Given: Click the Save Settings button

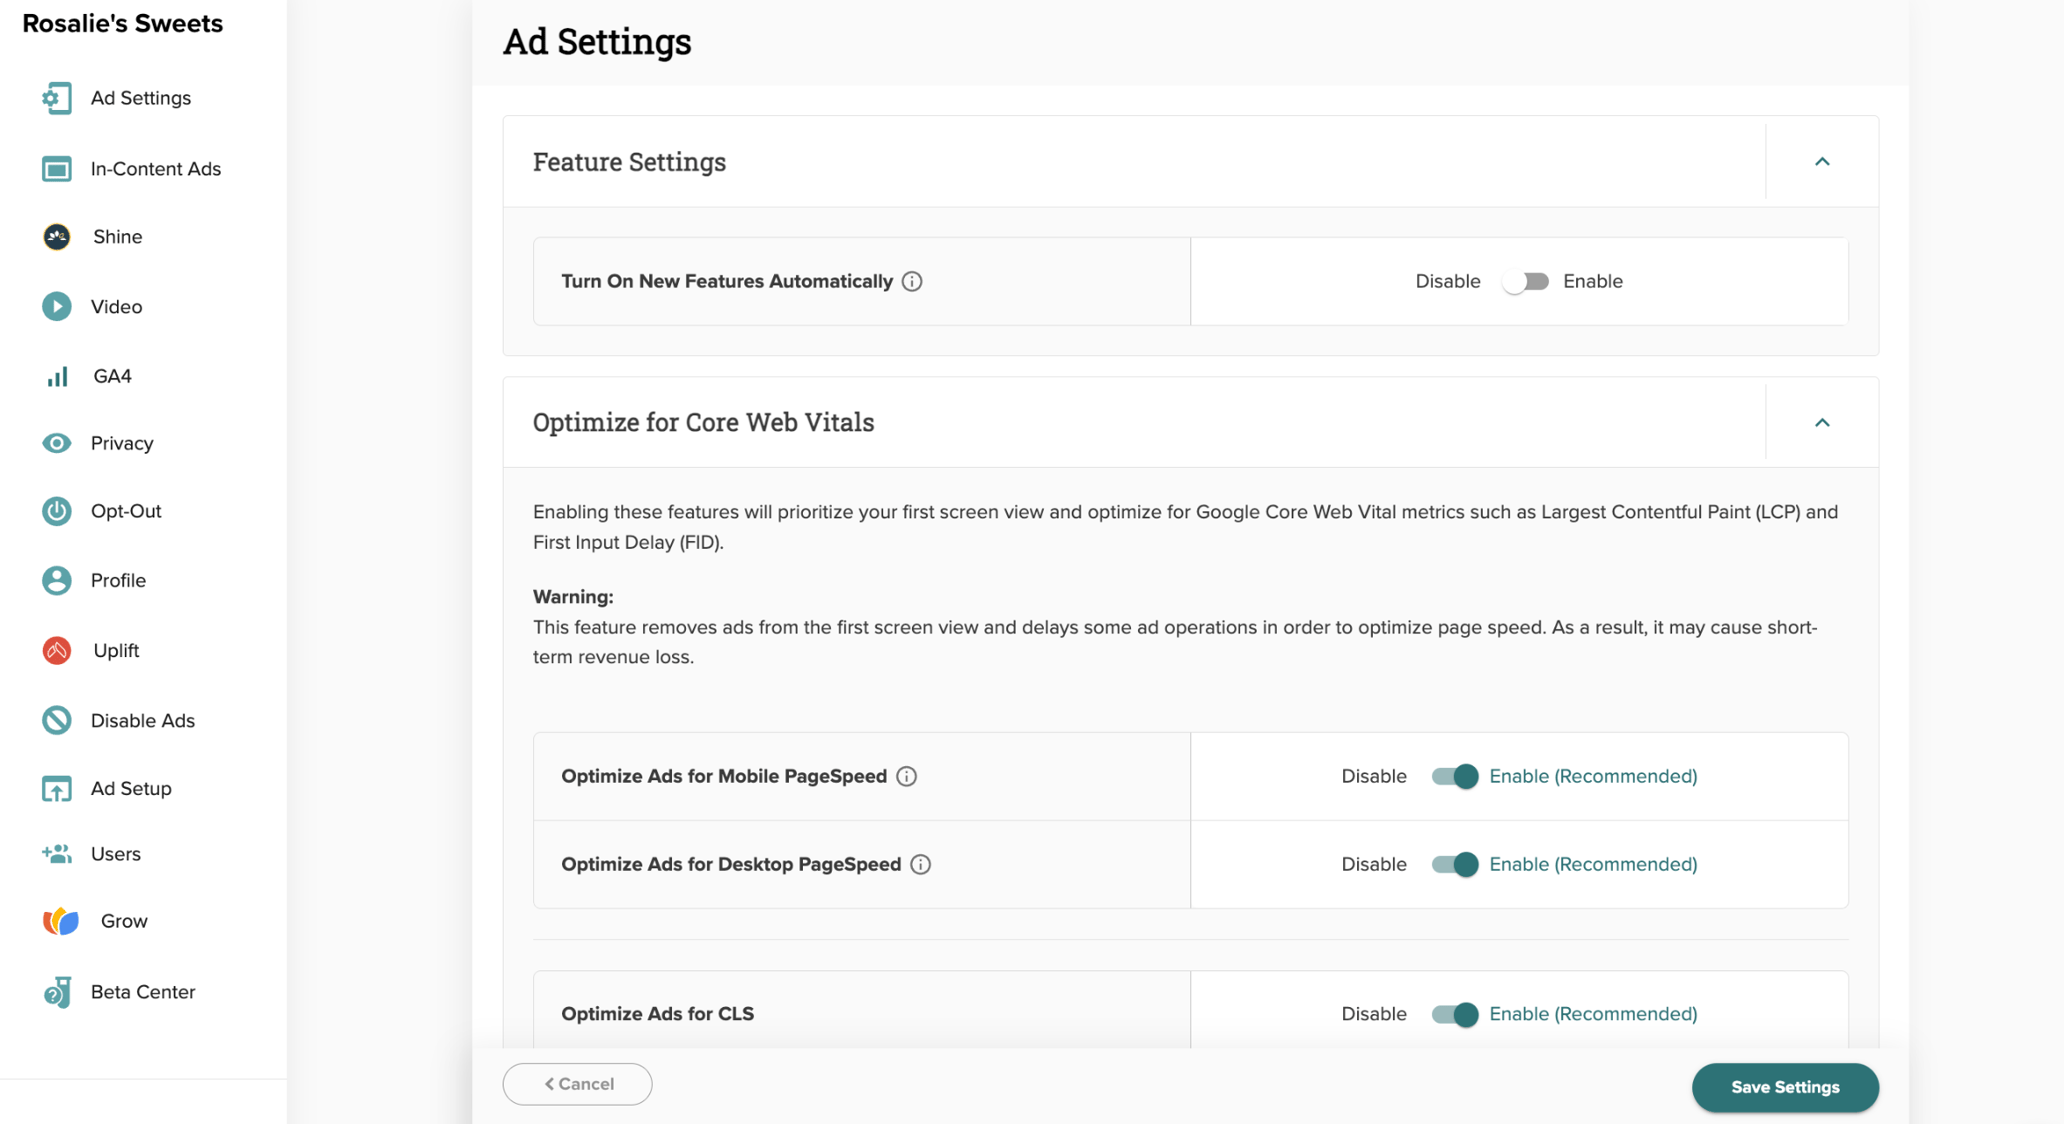Looking at the screenshot, I should point(1785,1087).
